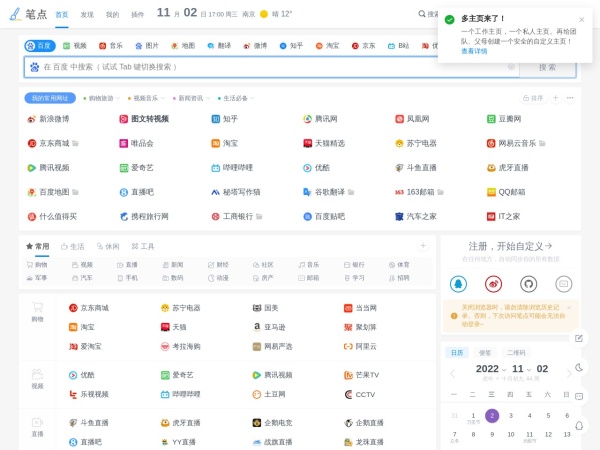Expand the 新闻资讯 category dropdown
This screenshot has height=450, width=600.
click(x=191, y=98)
